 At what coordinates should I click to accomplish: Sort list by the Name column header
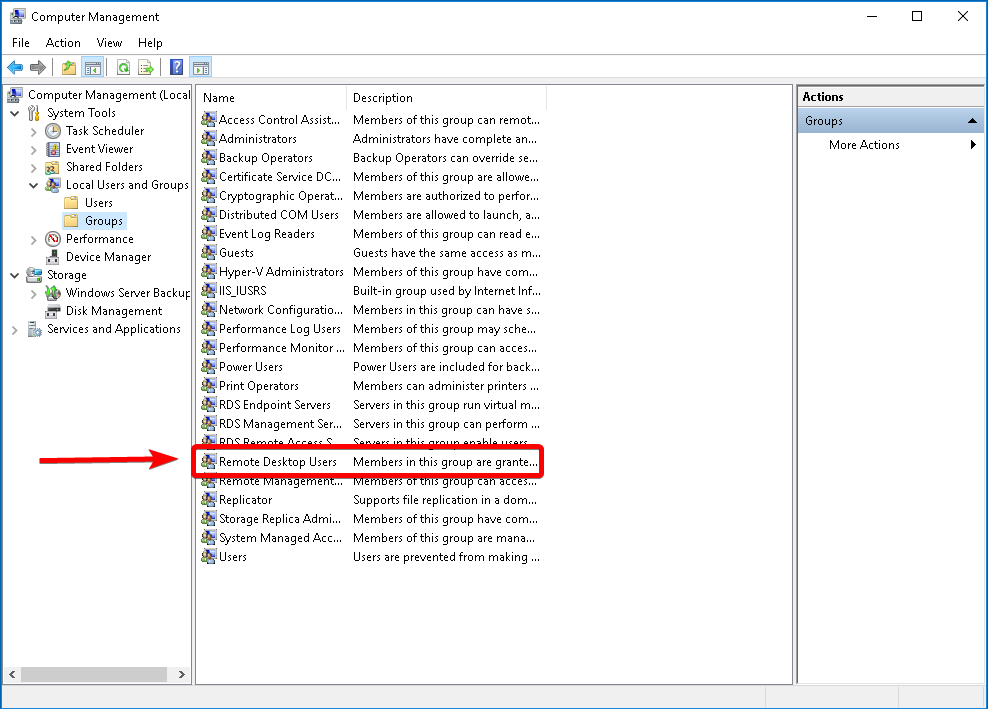[x=272, y=98]
